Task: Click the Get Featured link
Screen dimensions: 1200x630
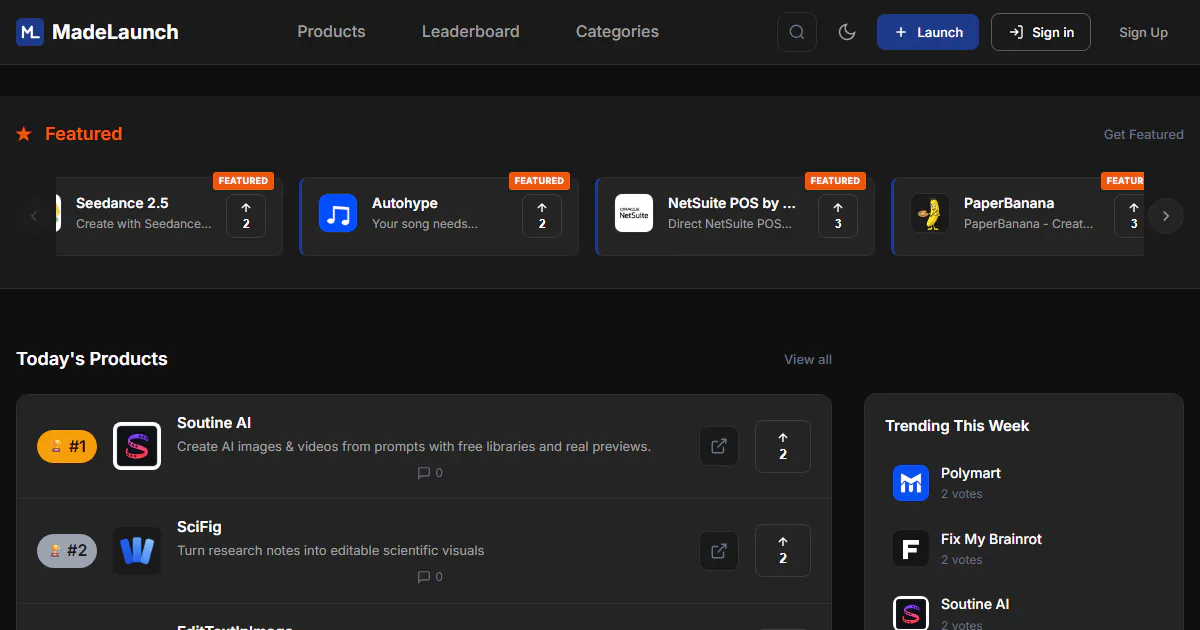Action: coord(1143,134)
